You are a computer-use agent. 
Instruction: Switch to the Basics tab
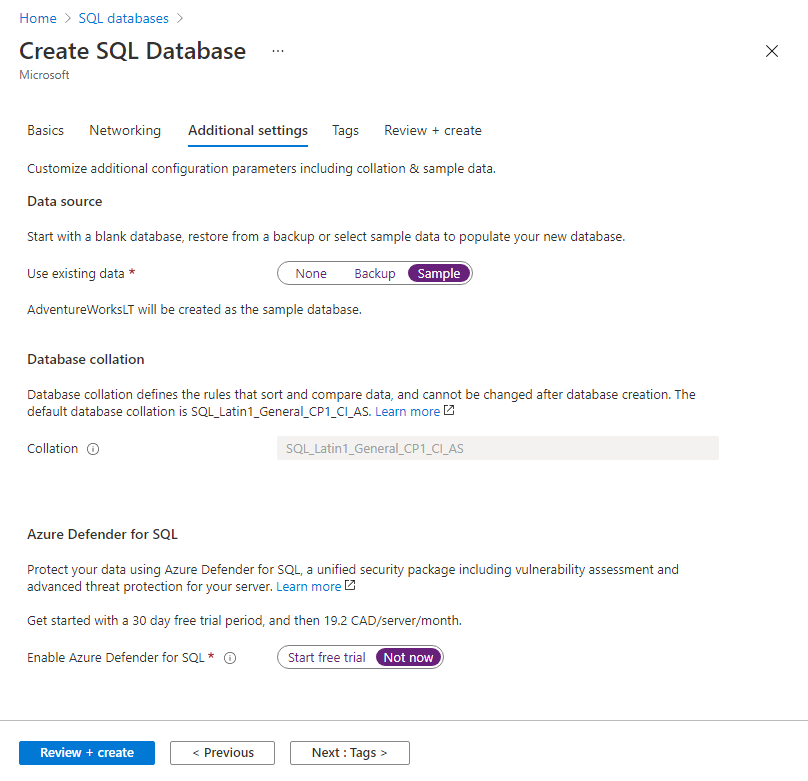pos(45,130)
